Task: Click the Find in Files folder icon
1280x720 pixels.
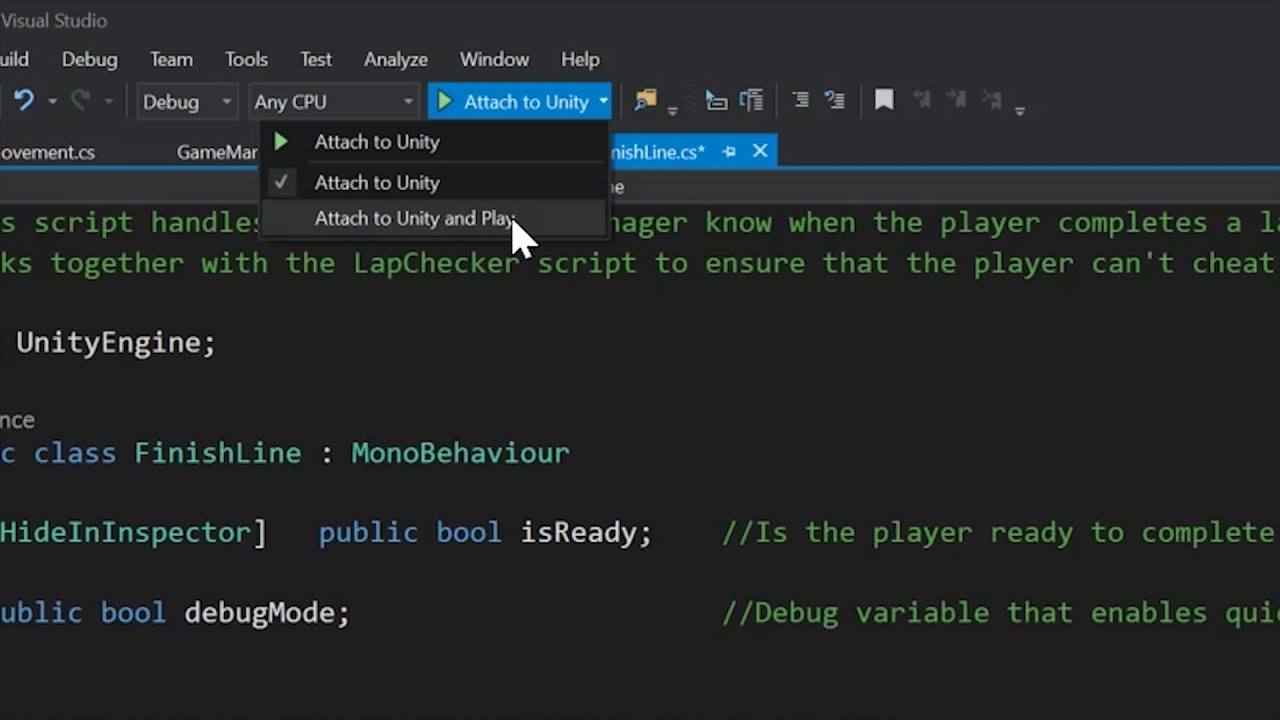Action: click(646, 100)
